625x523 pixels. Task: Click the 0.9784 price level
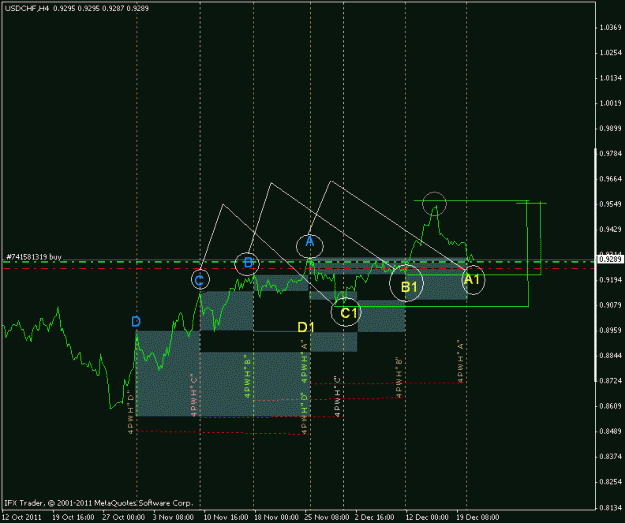(x=610, y=154)
